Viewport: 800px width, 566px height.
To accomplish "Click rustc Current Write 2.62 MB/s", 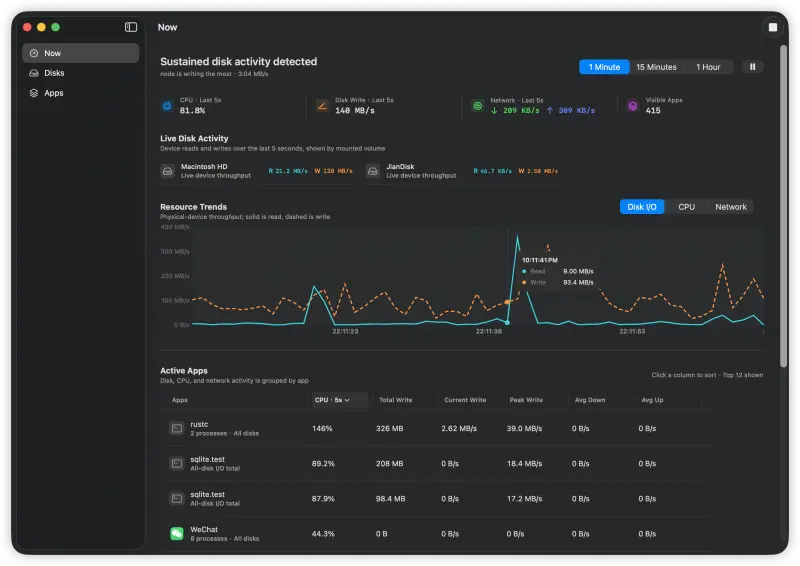I will point(459,429).
